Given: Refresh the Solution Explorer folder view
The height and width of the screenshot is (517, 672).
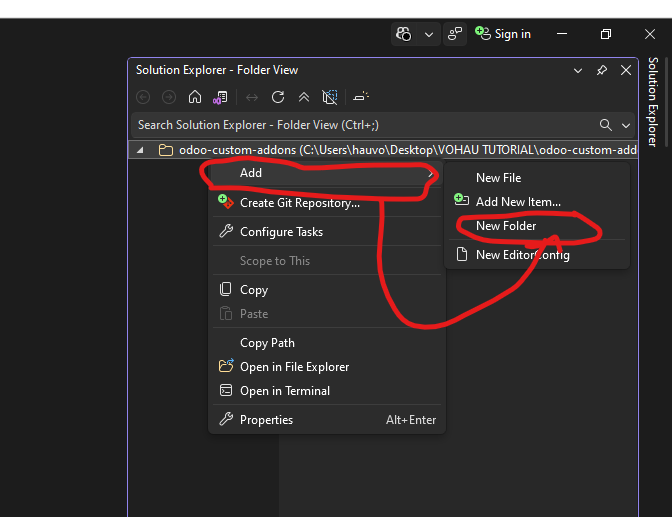Looking at the screenshot, I should (x=278, y=97).
